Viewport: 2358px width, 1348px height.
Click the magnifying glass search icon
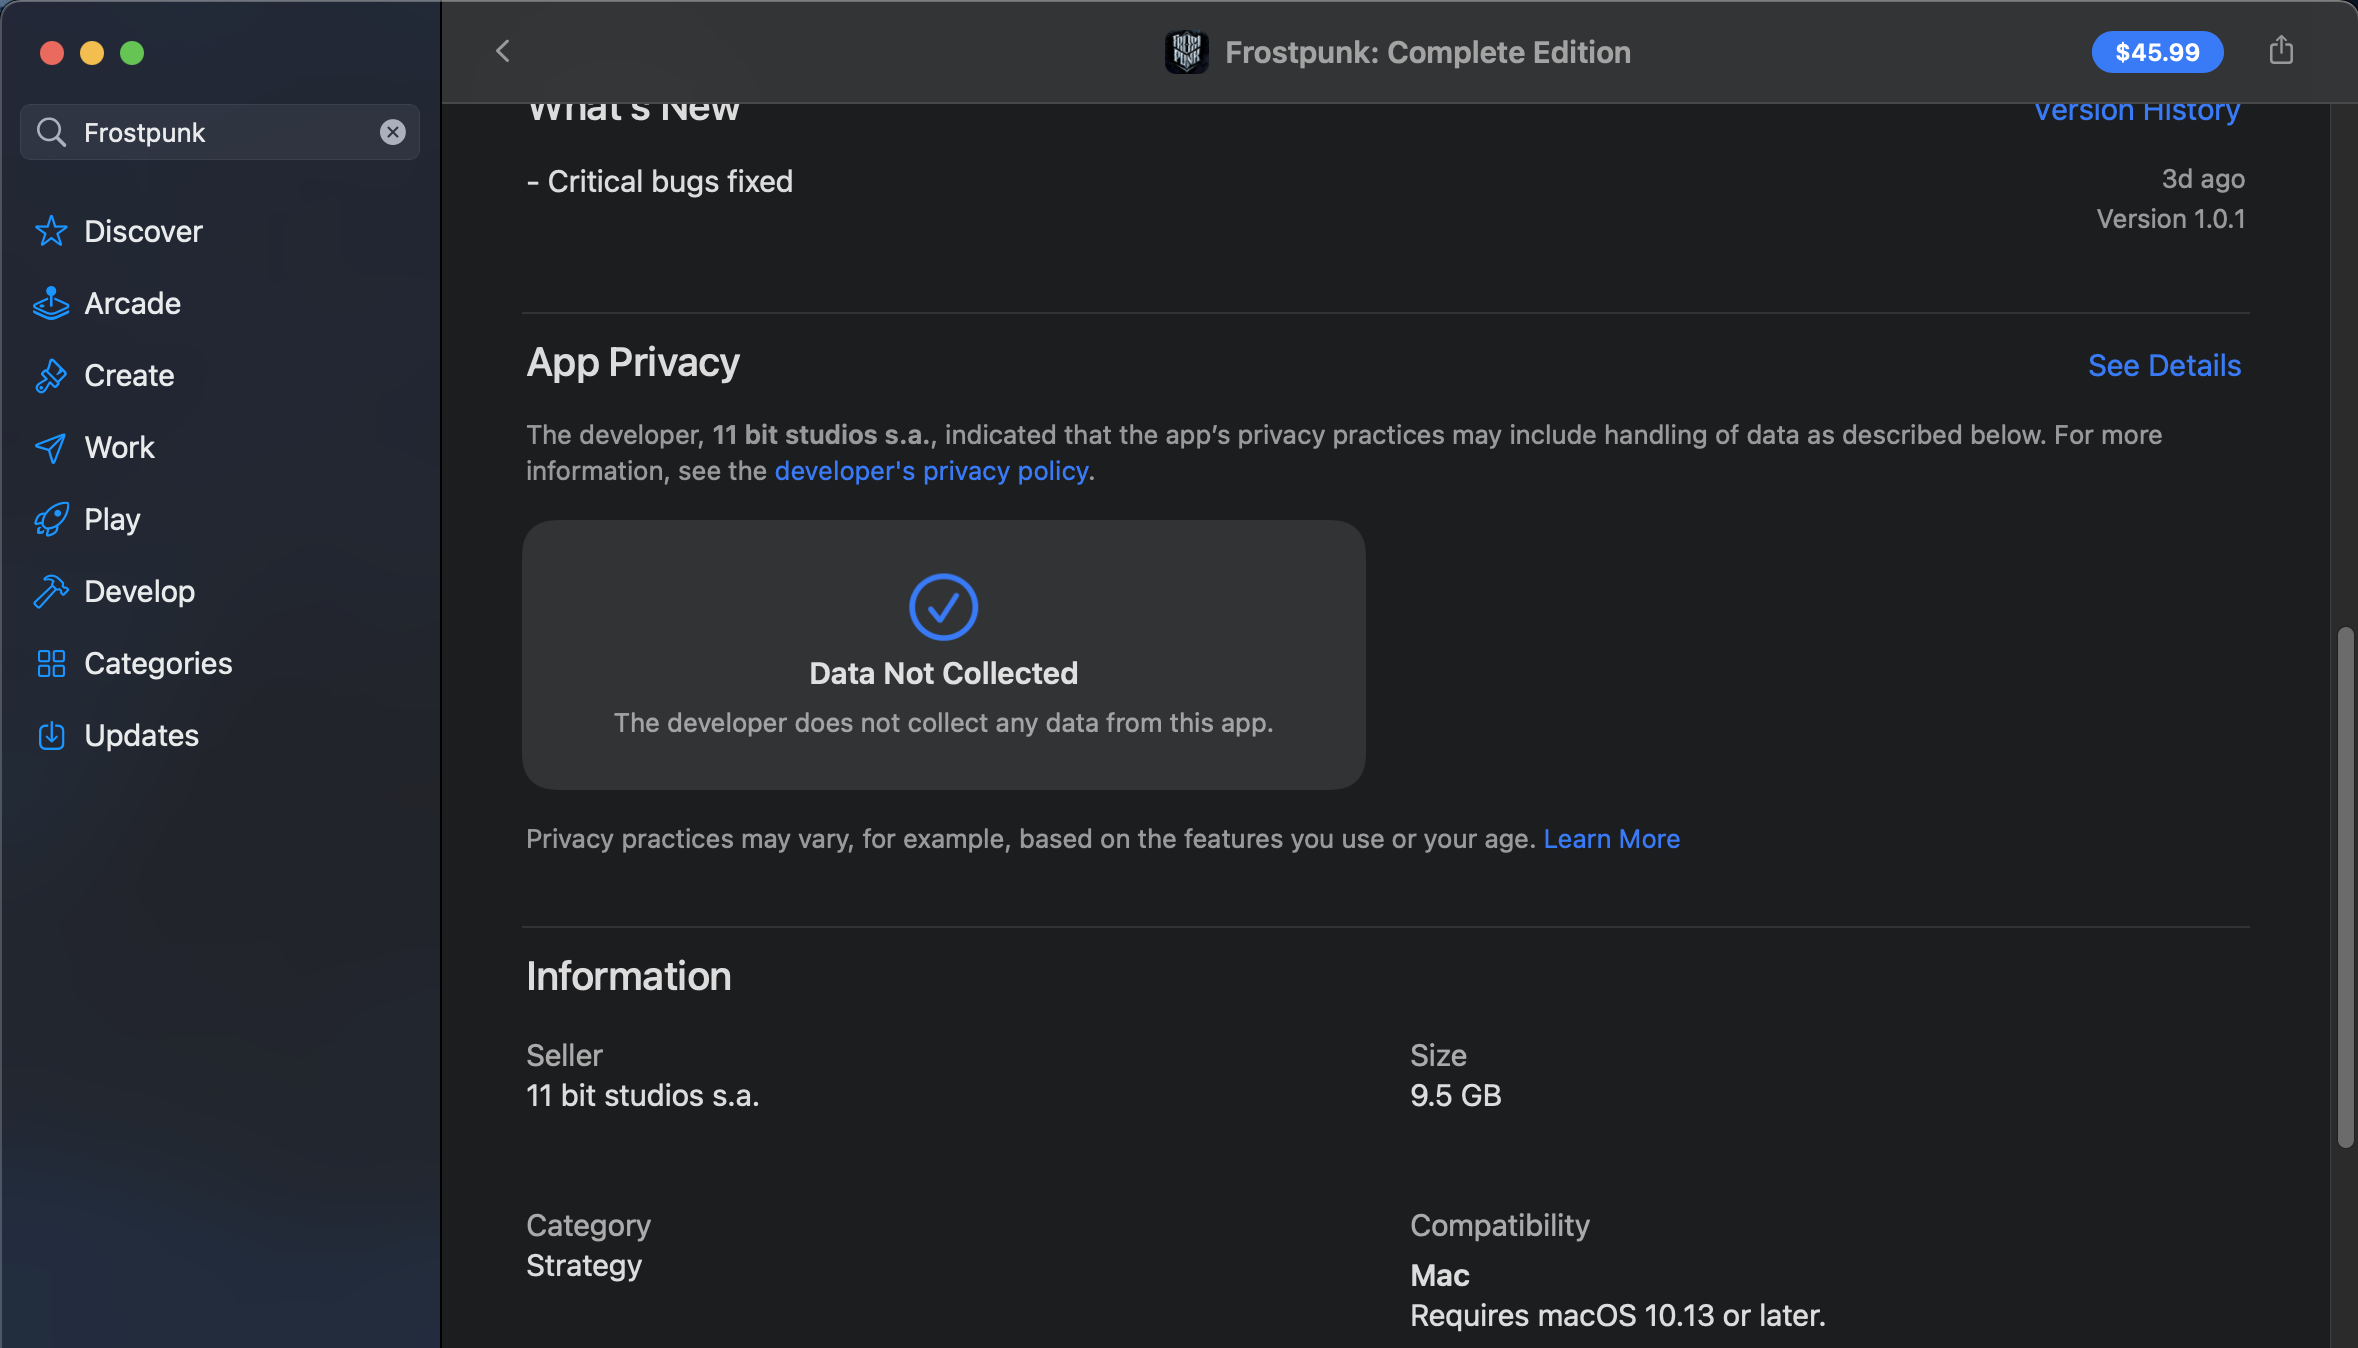[51, 132]
